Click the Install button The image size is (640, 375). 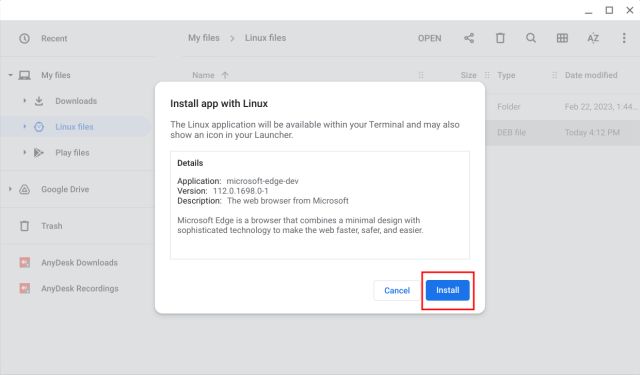pyautogui.click(x=447, y=290)
